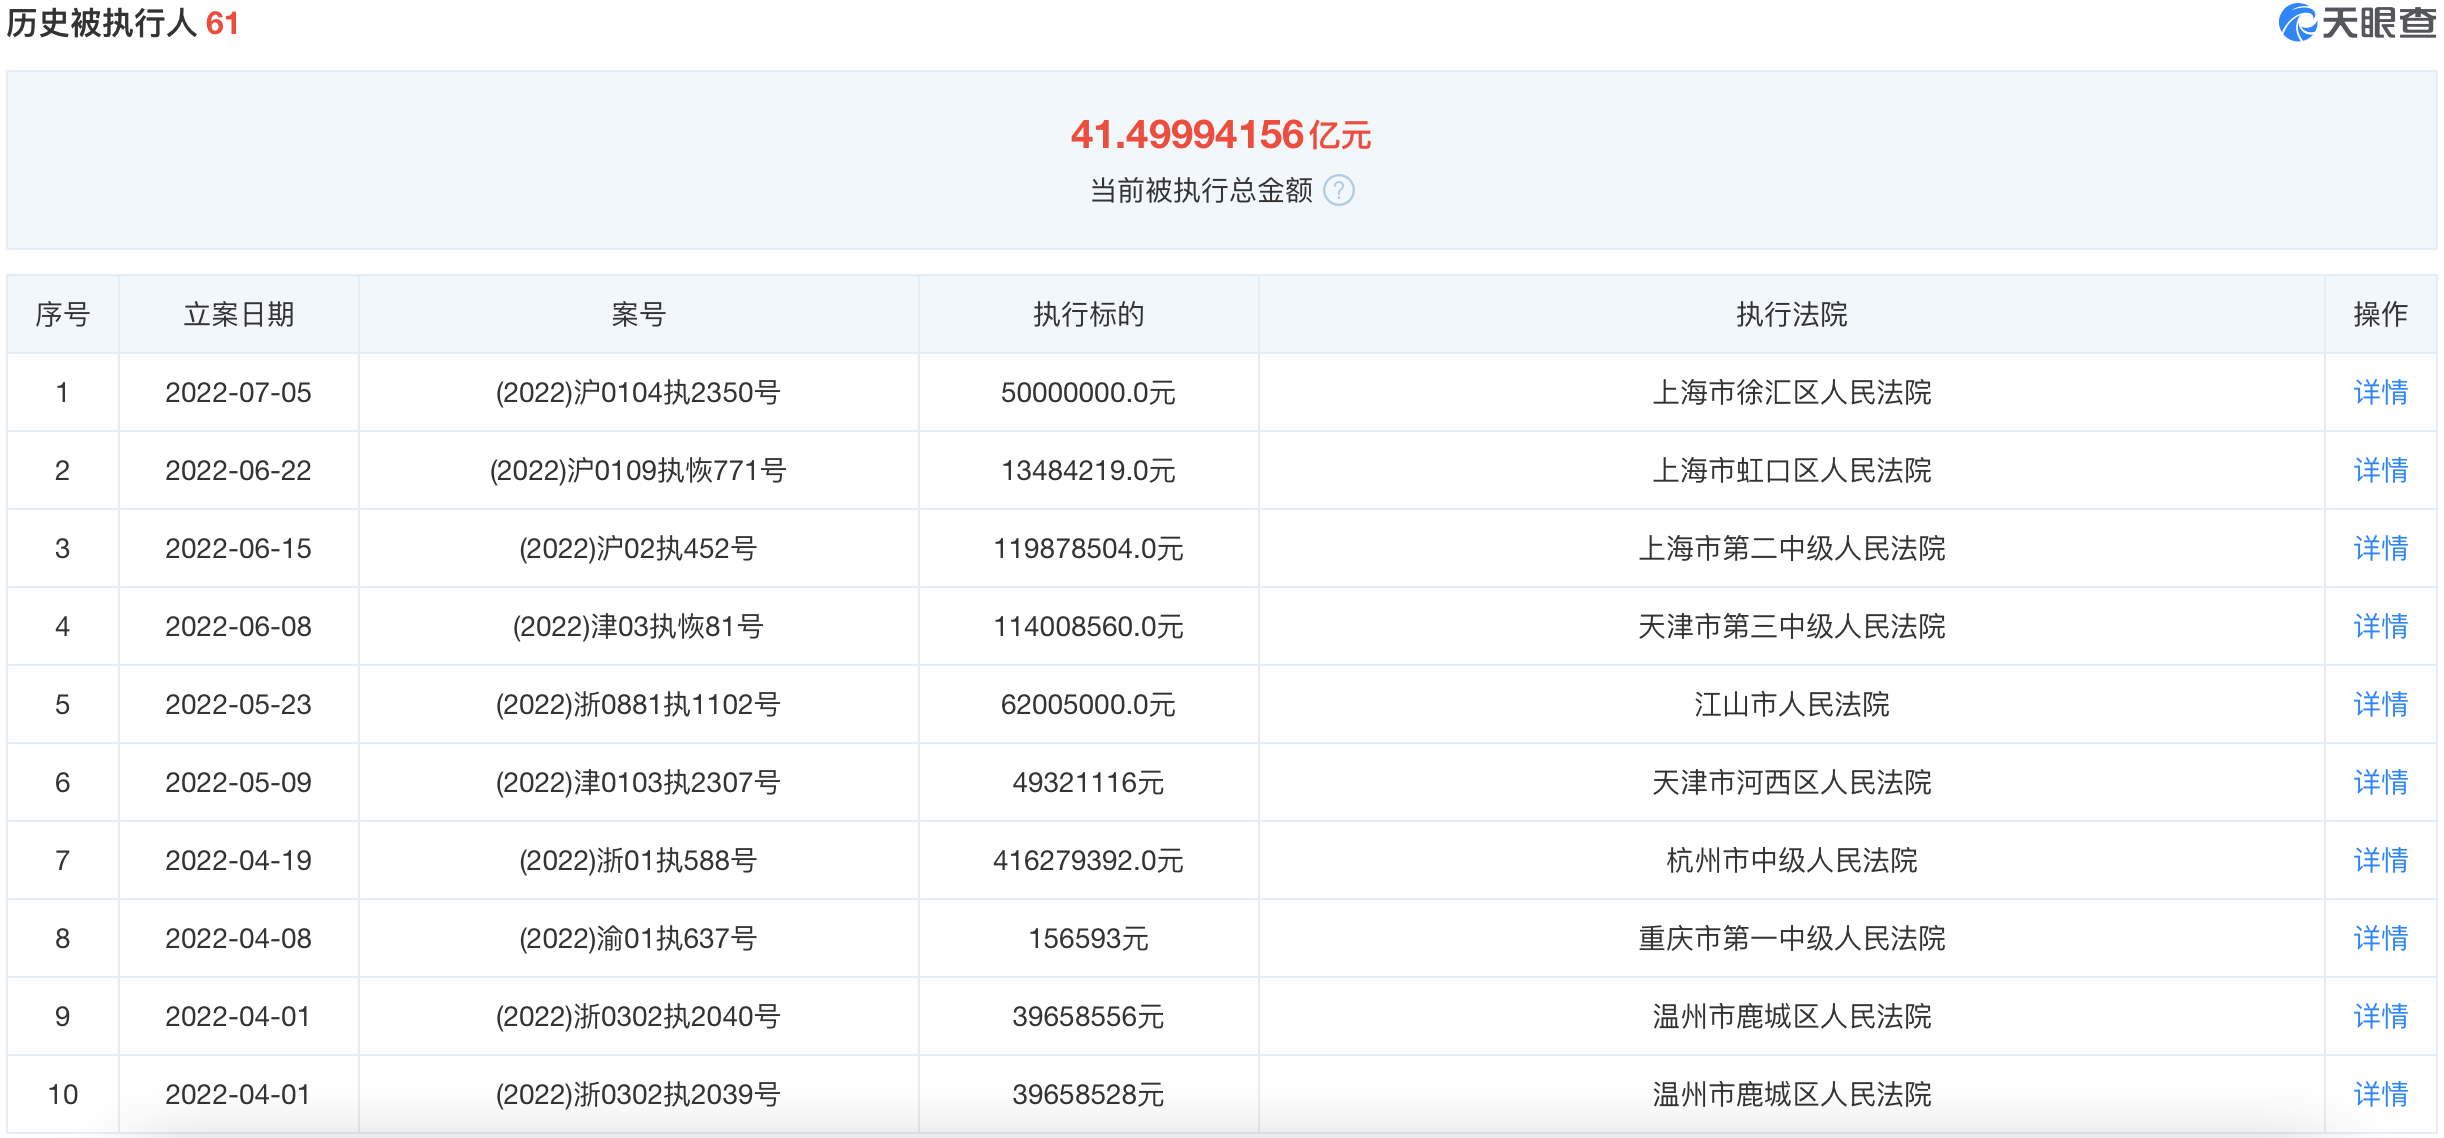Select case number (2022)沪0104执2350号
The image size is (2444, 1138).
[638, 392]
